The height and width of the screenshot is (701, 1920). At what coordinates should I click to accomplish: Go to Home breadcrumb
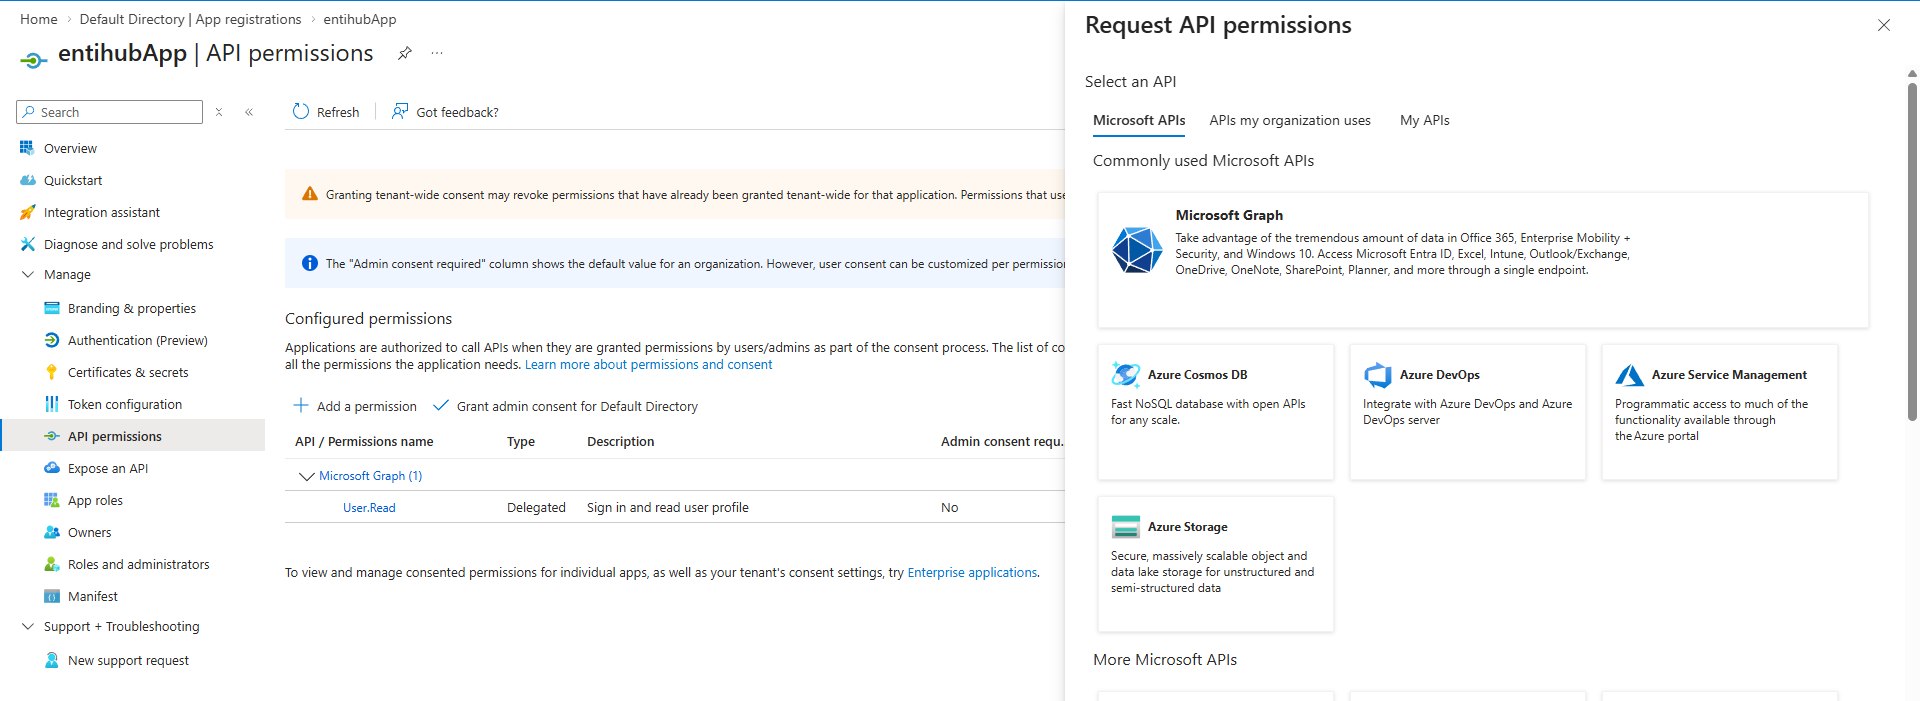[39, 19]
